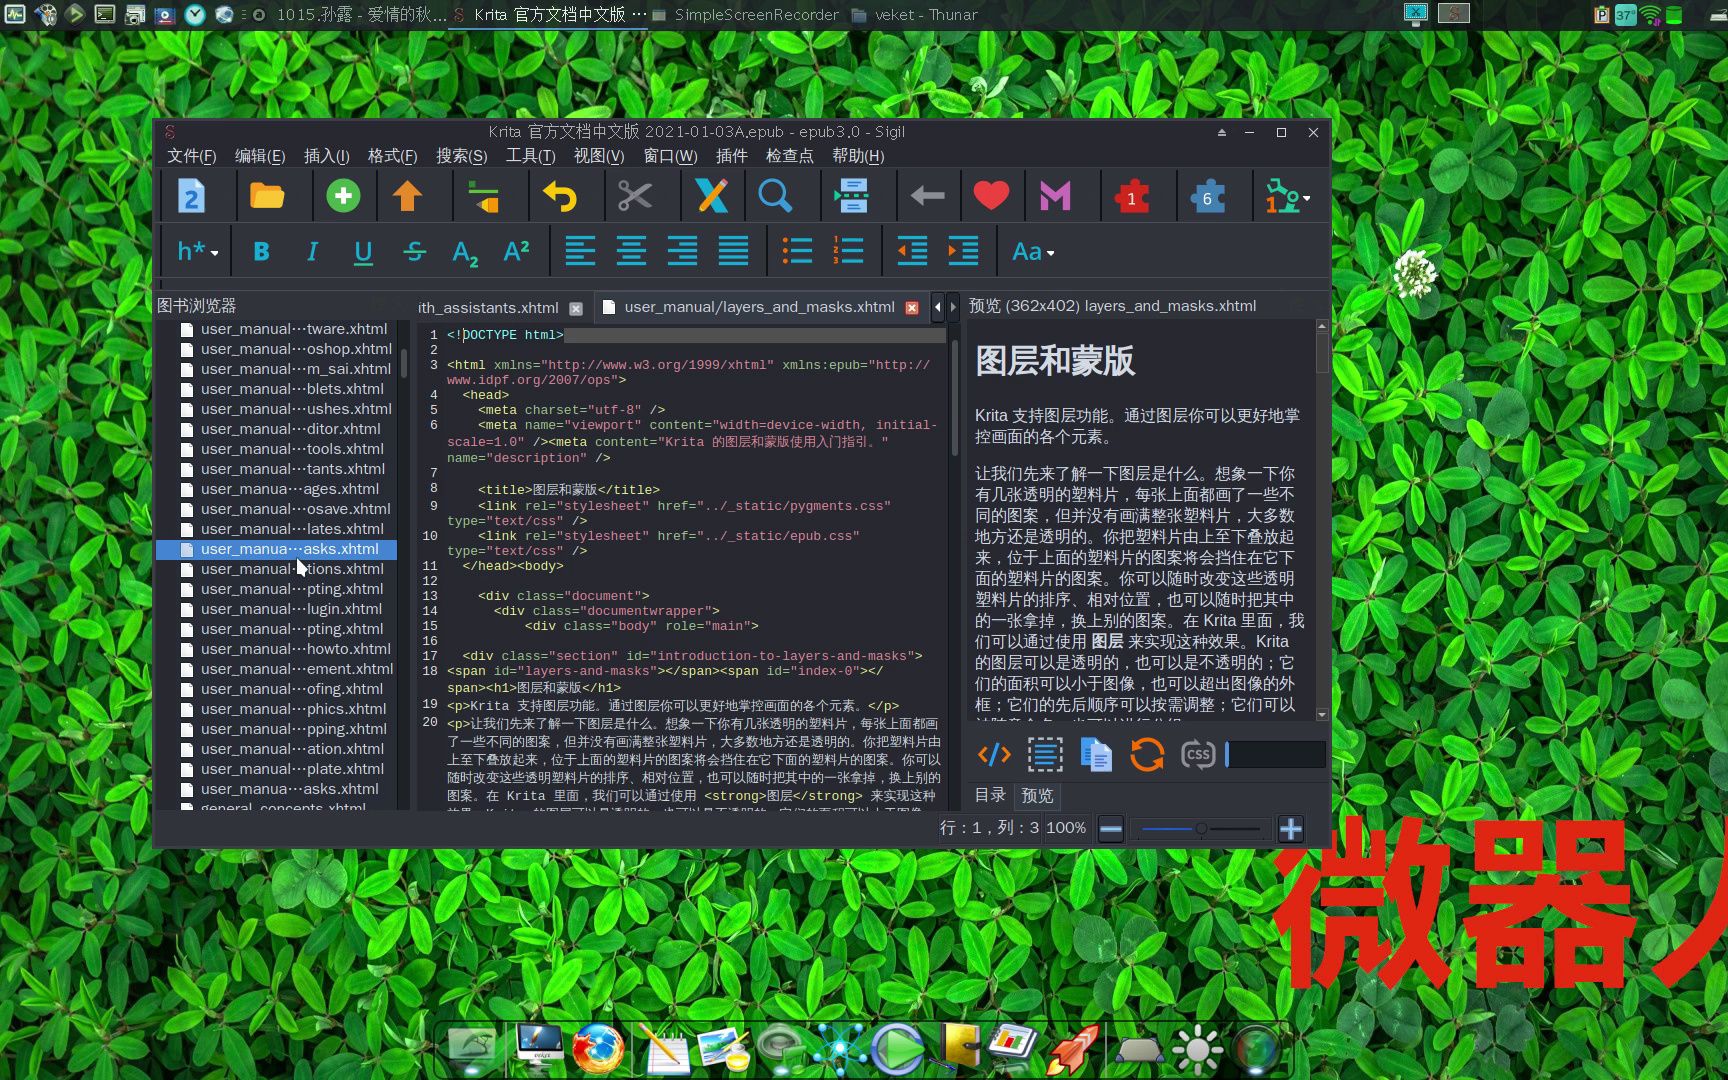Adjust the zoom slider in status bar
Image resolution: width=1728 pixels, height=1080 pixels.
(x=1200, y=829)
